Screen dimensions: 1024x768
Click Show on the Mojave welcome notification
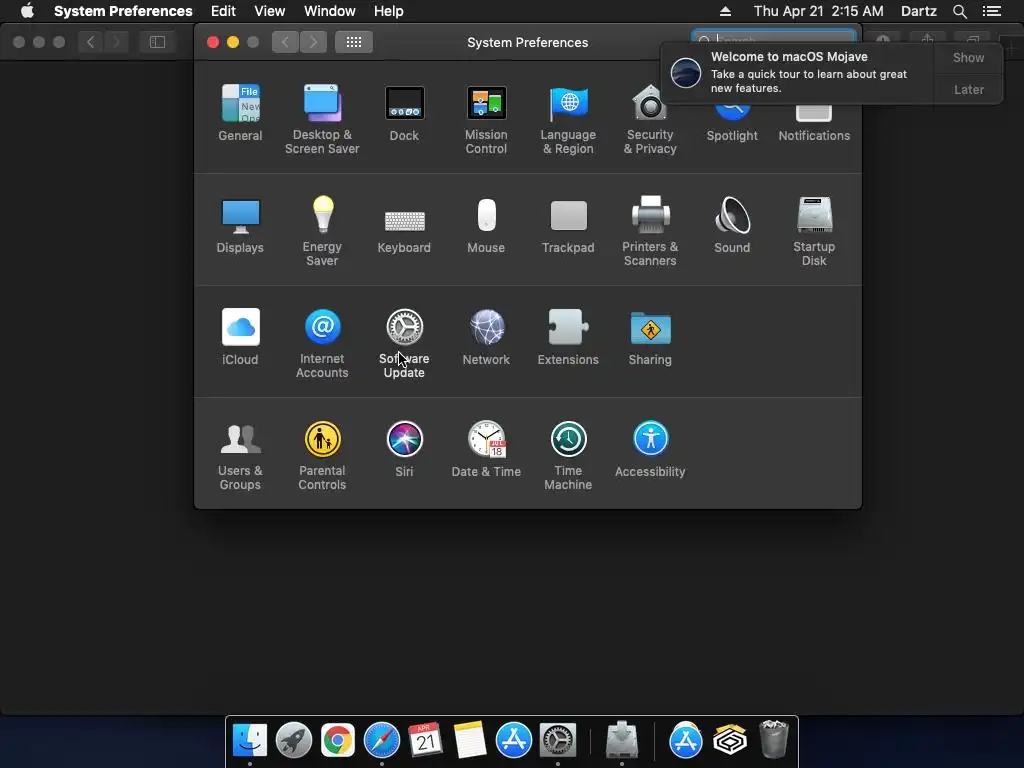tap(968, 57)
